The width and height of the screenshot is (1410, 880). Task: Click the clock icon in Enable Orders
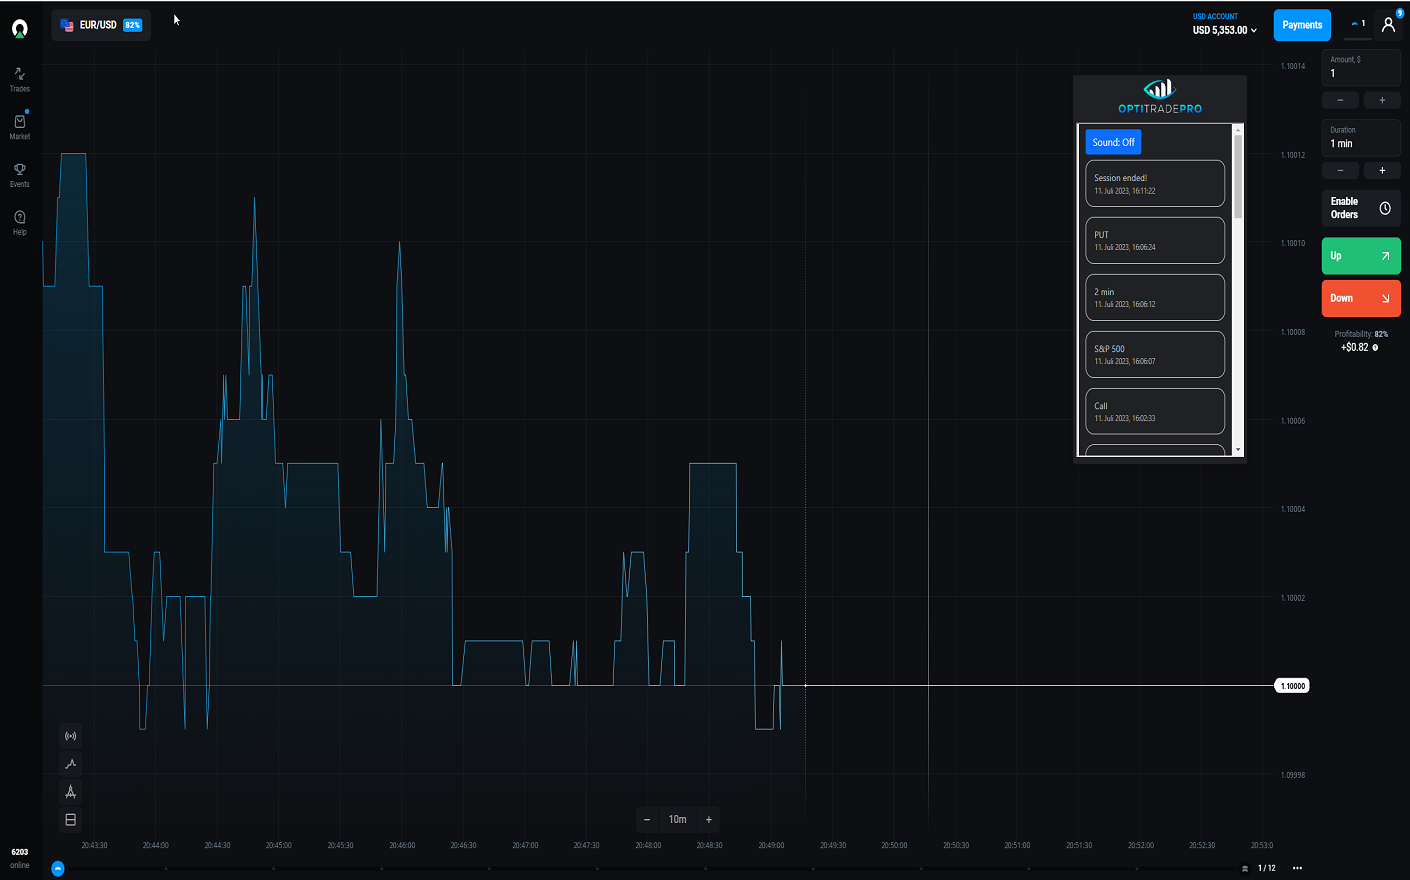(1385, 208)
